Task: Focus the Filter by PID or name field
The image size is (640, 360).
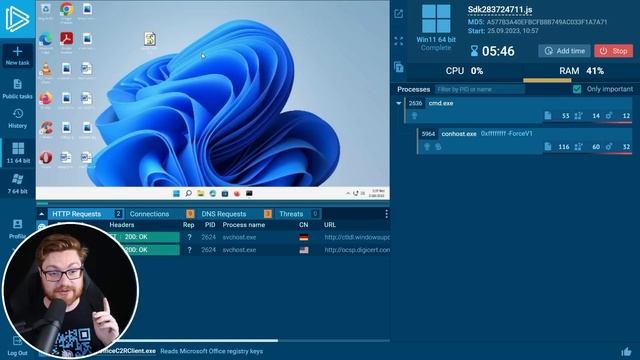Action: pos(480,89)
